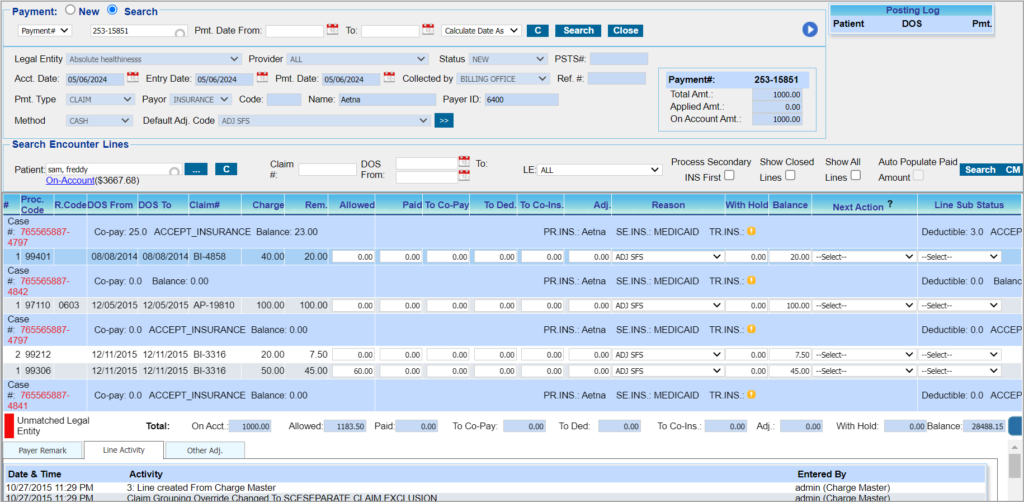
Task: Enable Process Secondary INS First checkbox
Action: coord(729,176)
